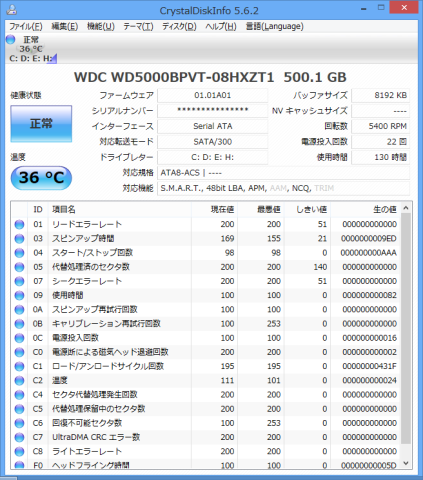423x480 pixels.
Task: Click the 最悪値 column header
Action: point(261,209)
